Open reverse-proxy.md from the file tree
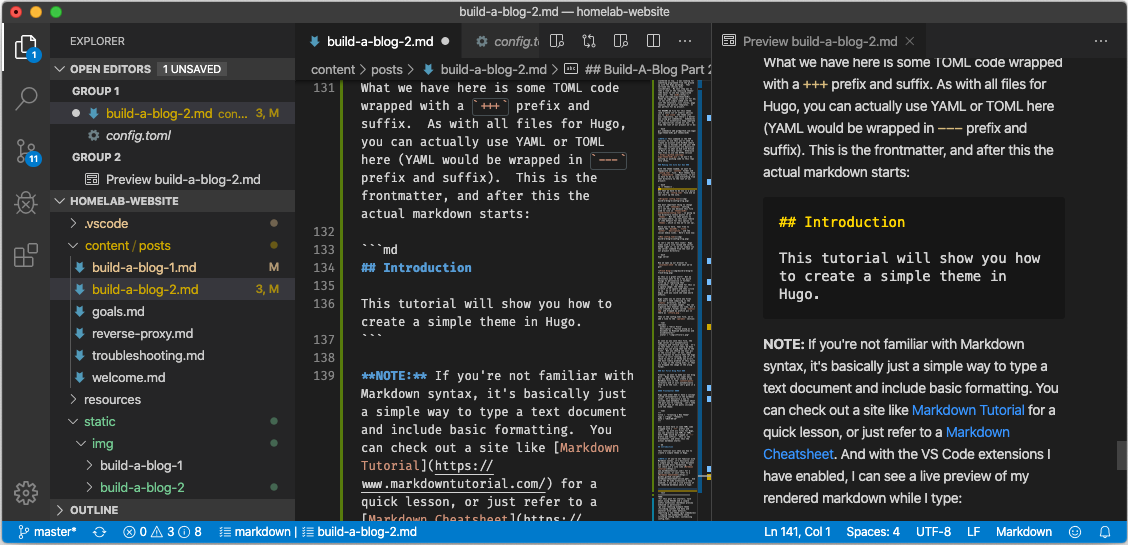This screenshot has width=1128, height=545. pyautogui.click(x=173, y=334)
